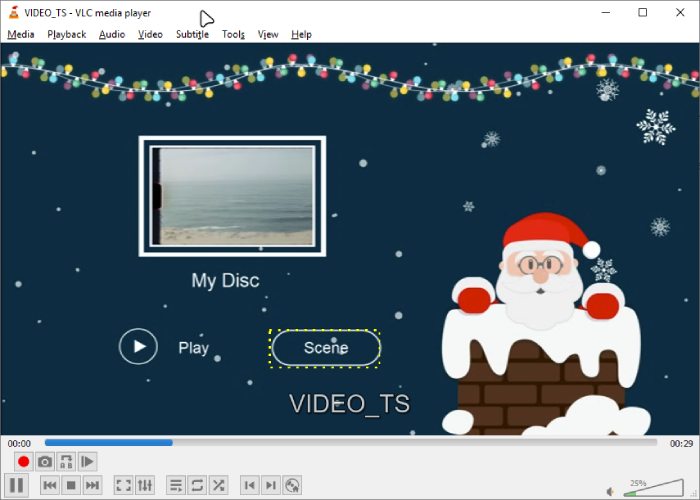Open the Playback menu
700x500 pixels.
[67, 34]
